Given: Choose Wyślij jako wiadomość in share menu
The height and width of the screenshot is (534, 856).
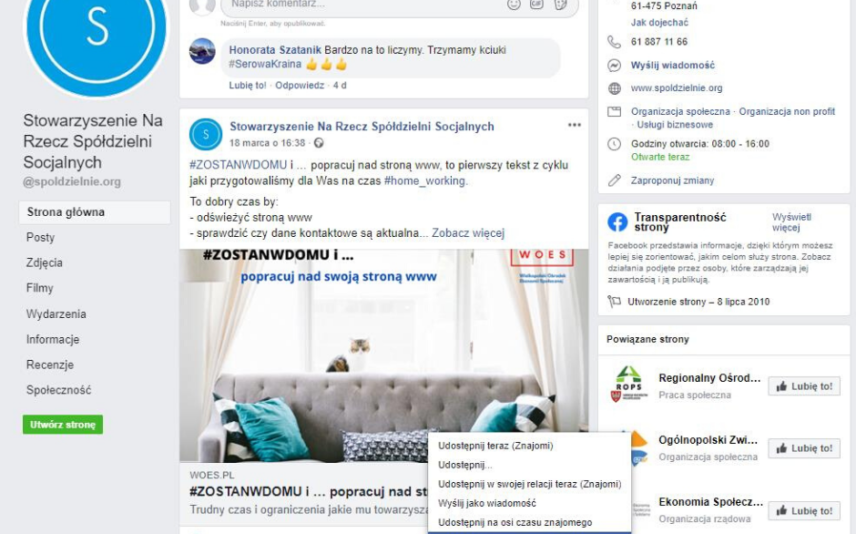Looking at the screenshot, I should [487, 503].
